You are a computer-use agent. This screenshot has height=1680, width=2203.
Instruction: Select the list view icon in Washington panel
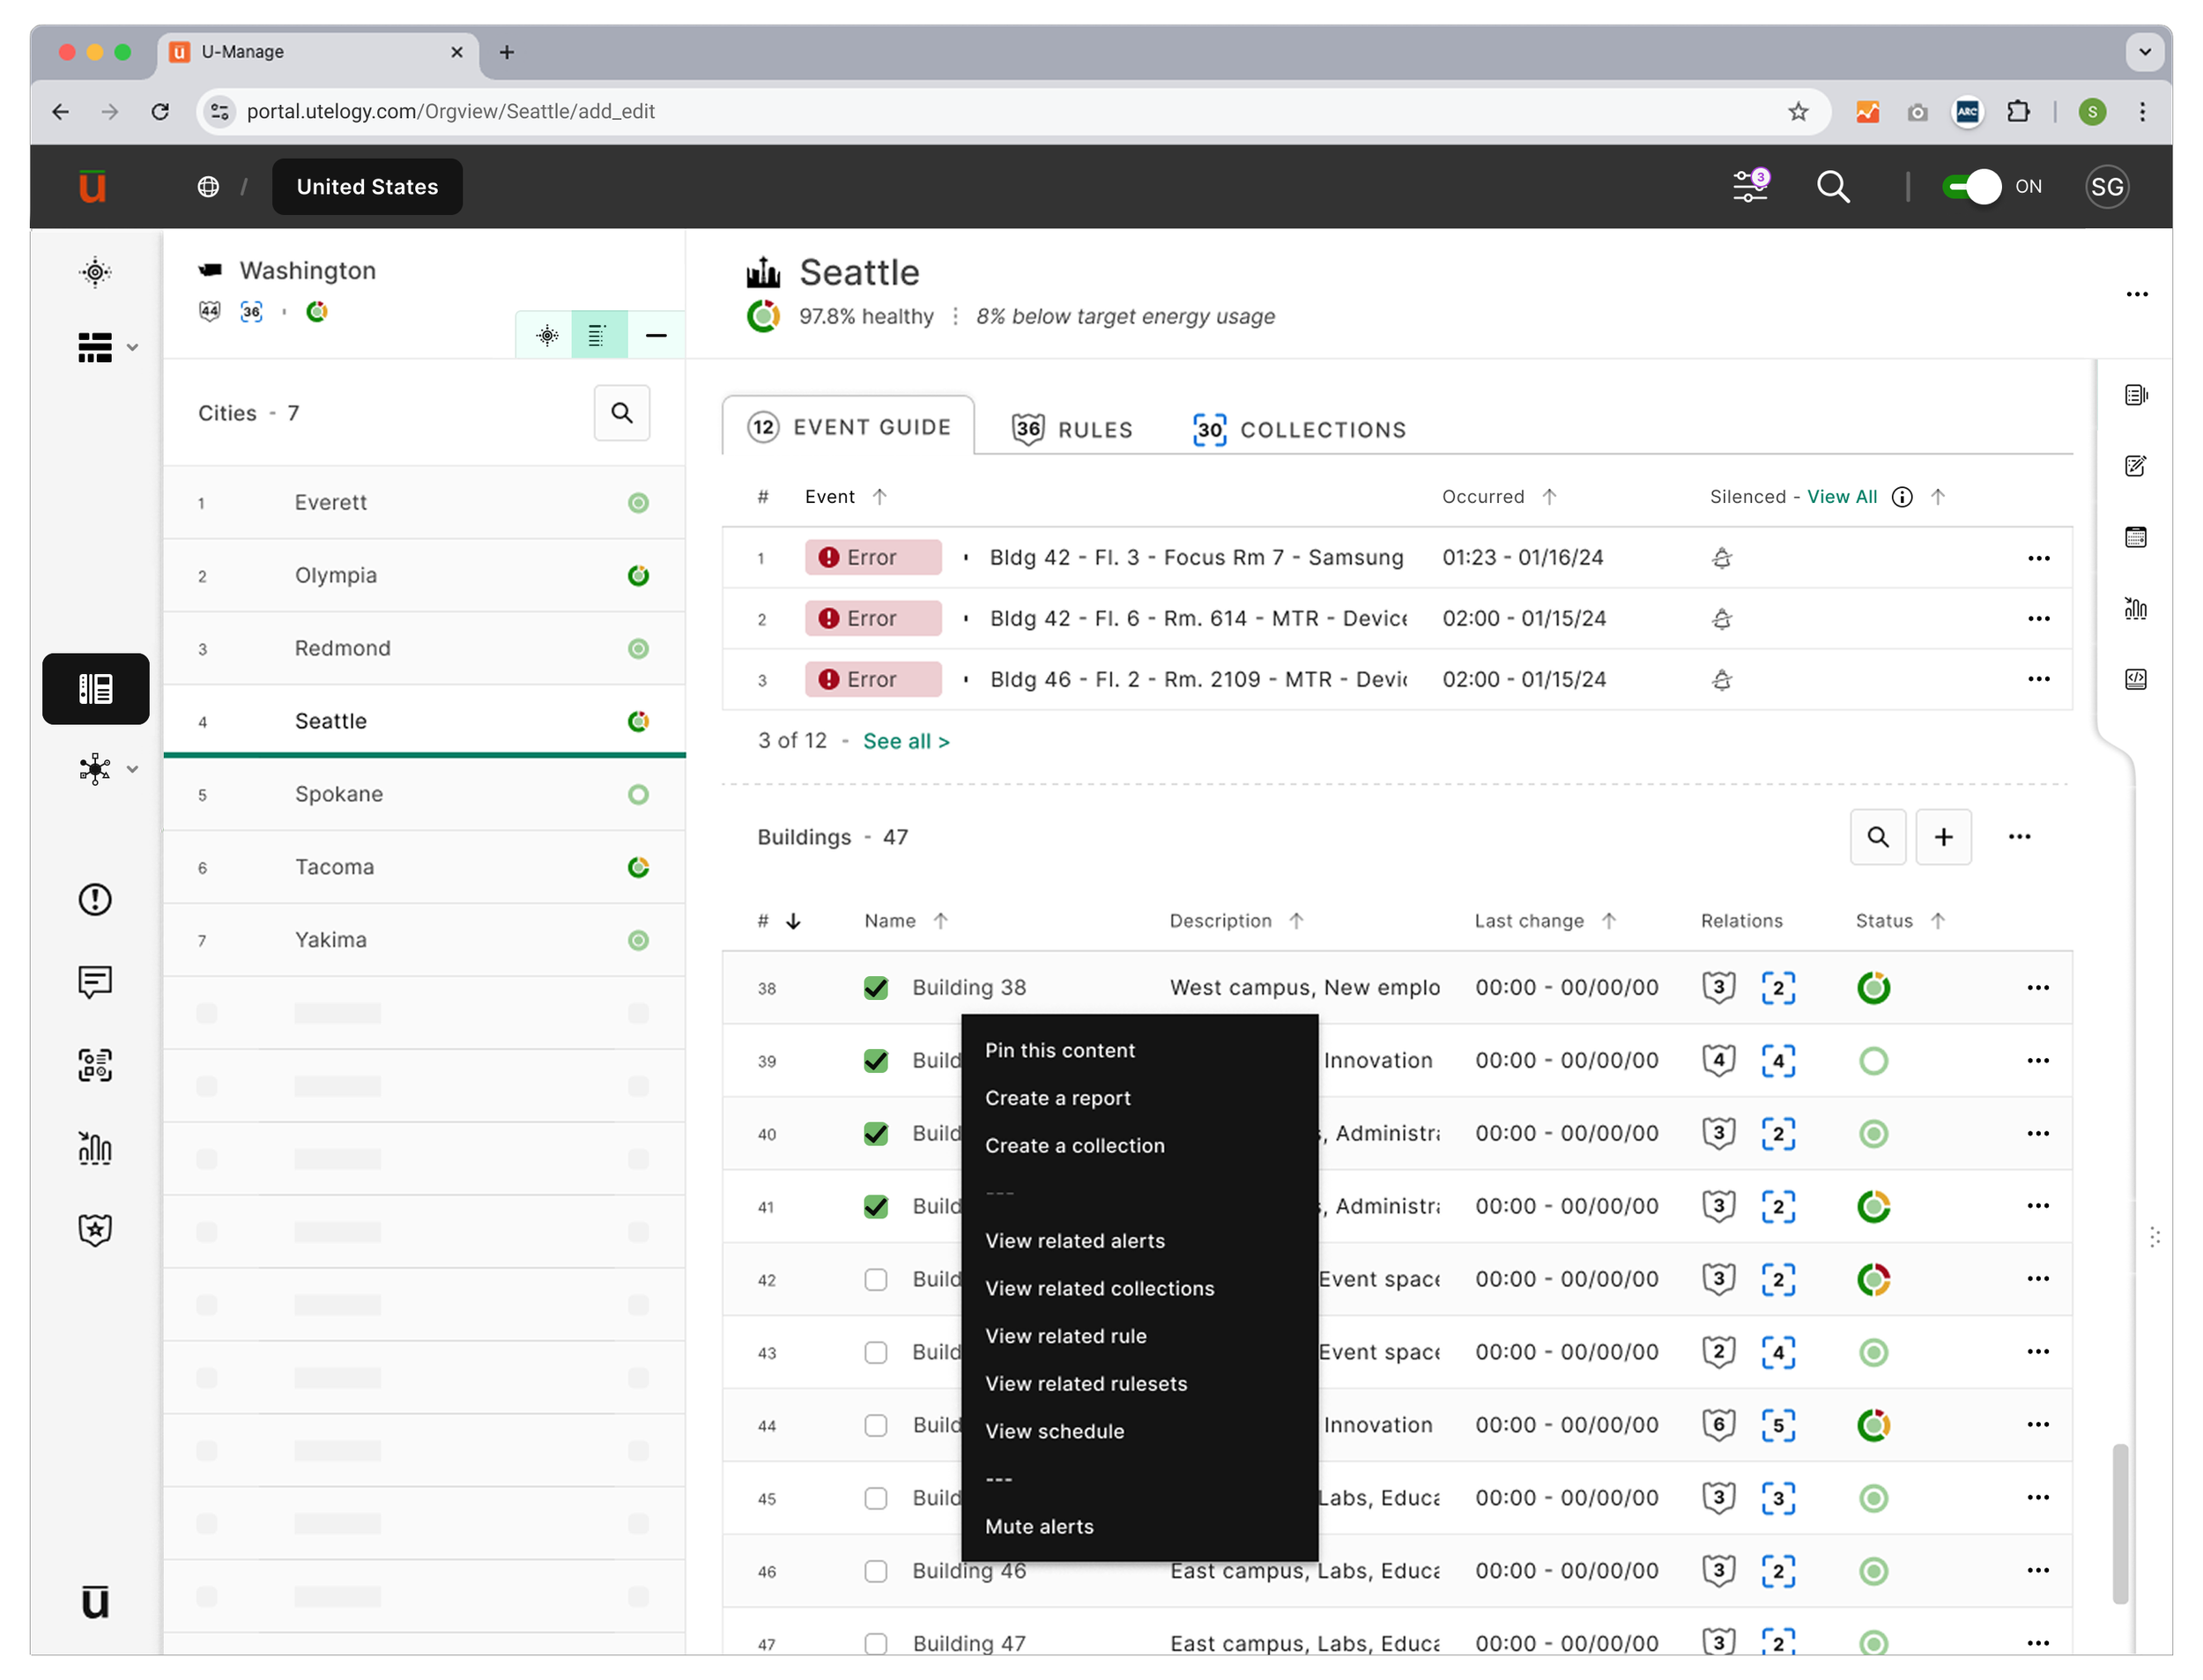(598, 335)
